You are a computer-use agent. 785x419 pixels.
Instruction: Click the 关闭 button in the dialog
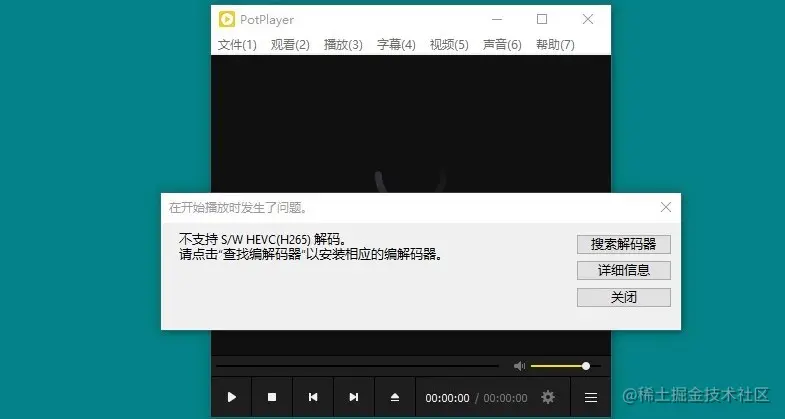pyautogui.click(x=624, y=297)
